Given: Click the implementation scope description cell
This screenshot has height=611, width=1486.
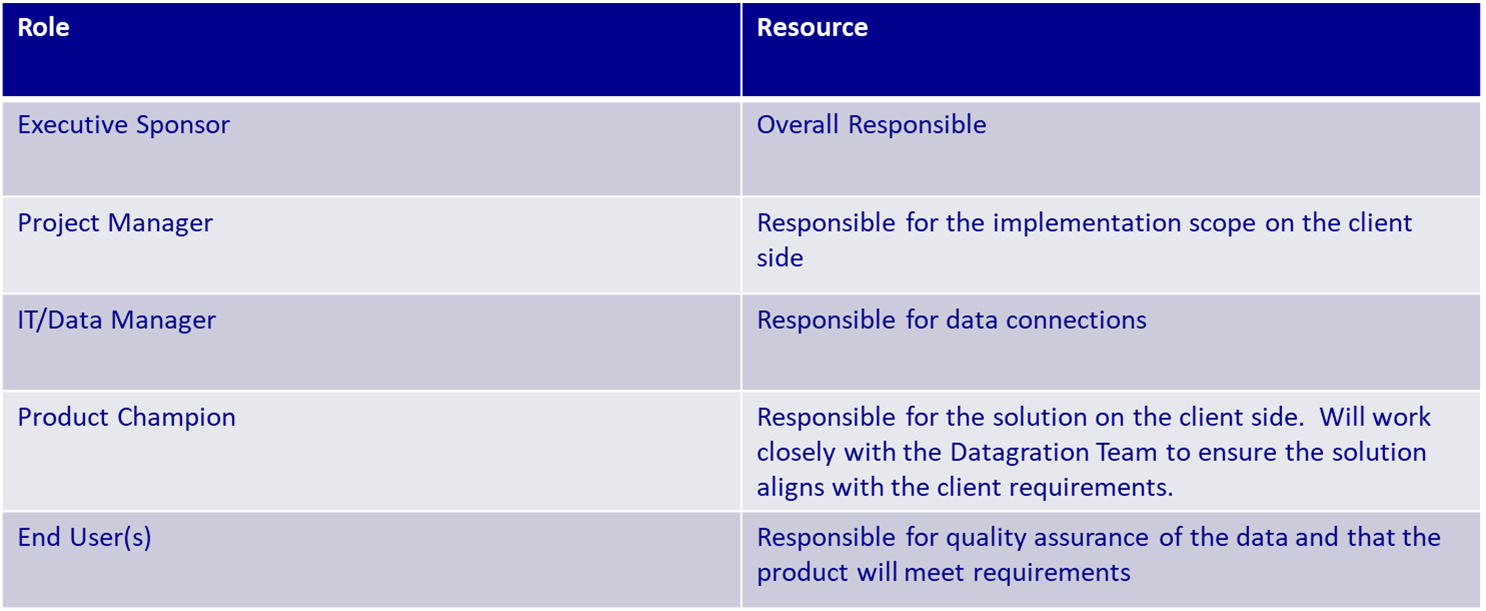Looking at the screenshot, I should (1111, 245).
